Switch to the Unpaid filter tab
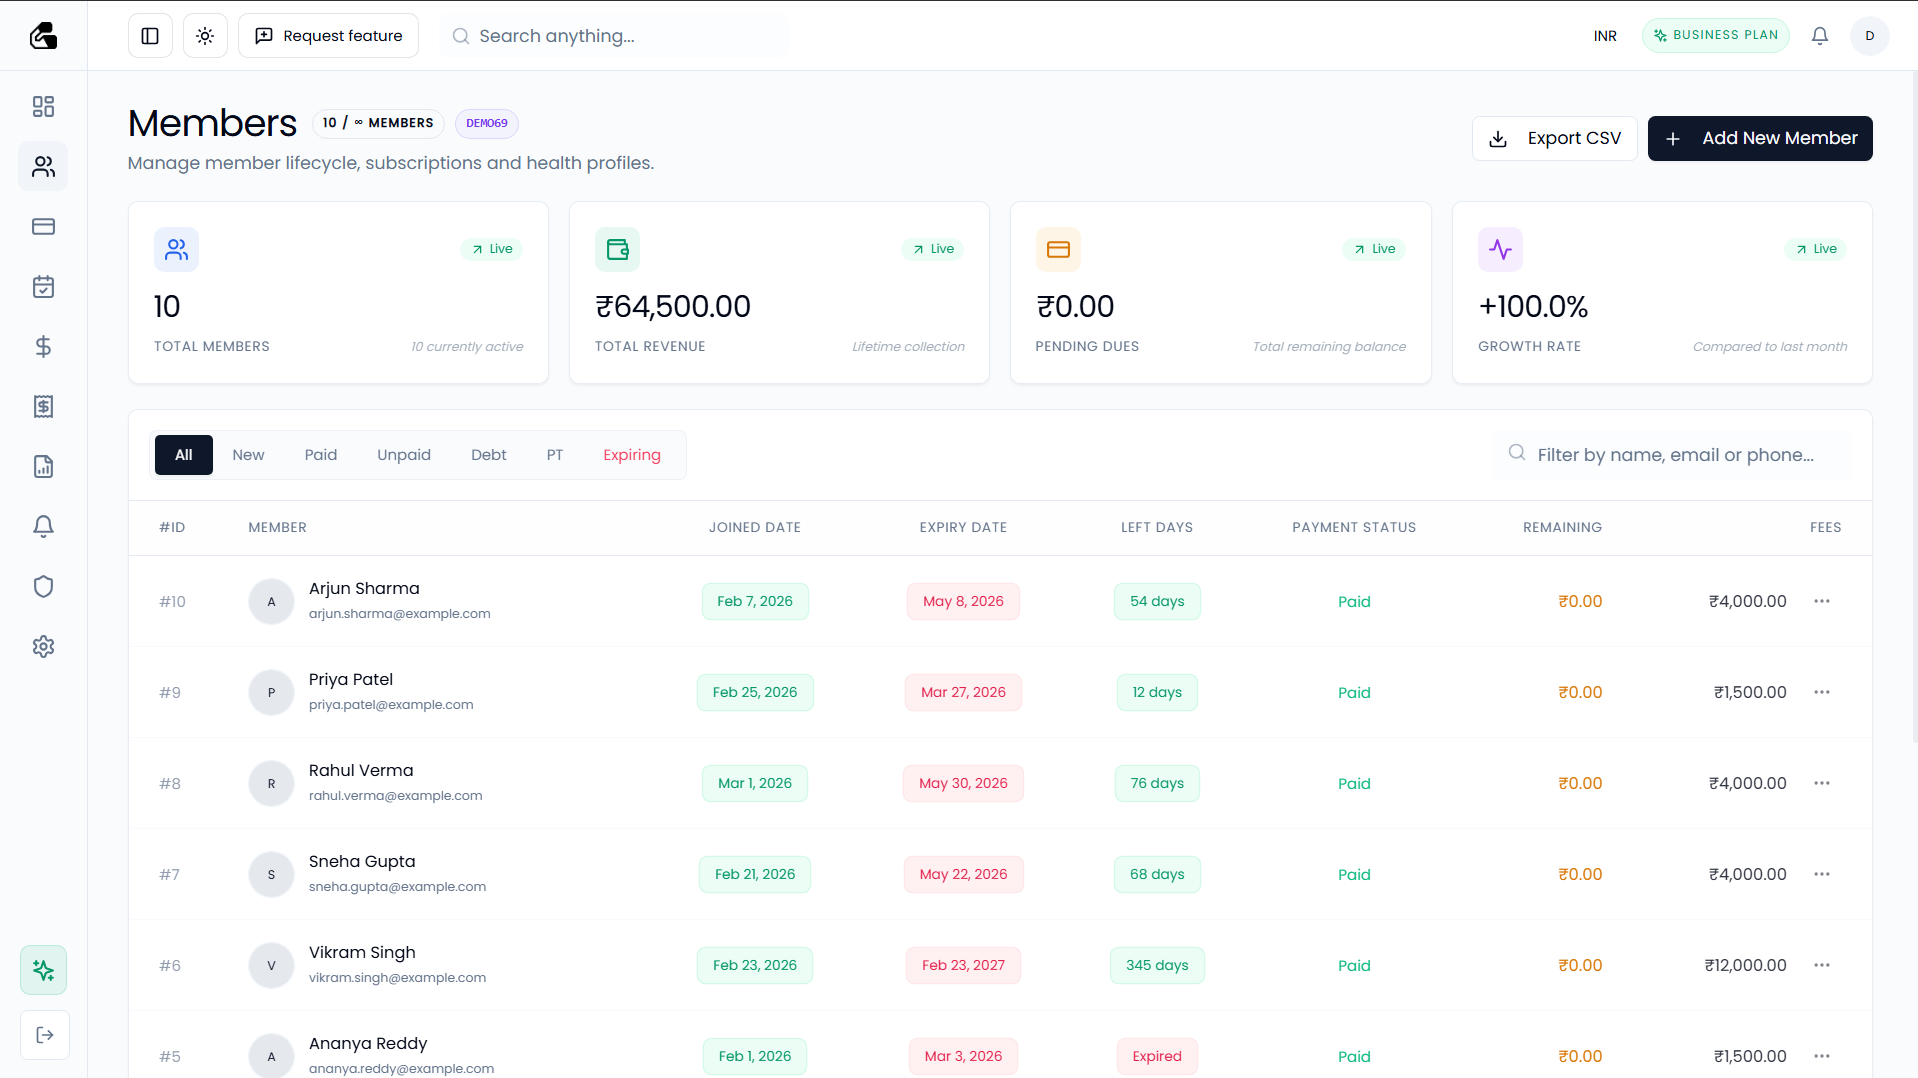The image size is (1918, 1078). tap(403, 455)
